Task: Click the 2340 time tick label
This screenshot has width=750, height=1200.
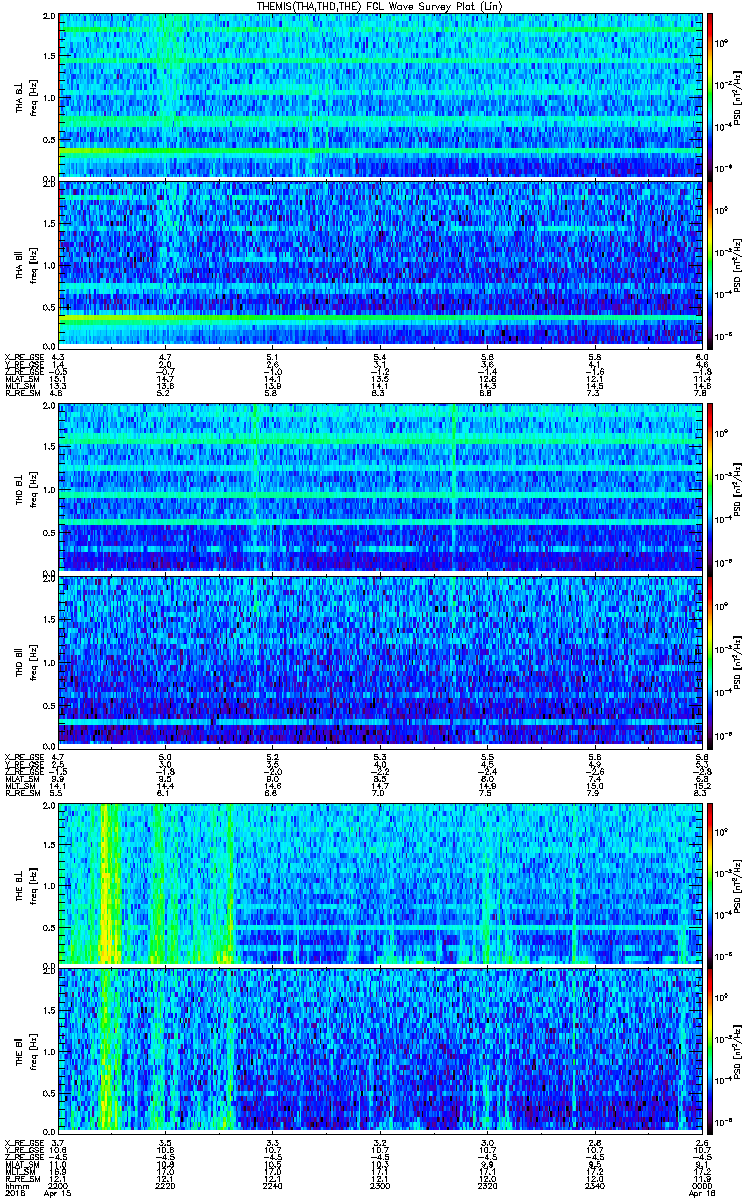Action: click(x=593, y=1185)
